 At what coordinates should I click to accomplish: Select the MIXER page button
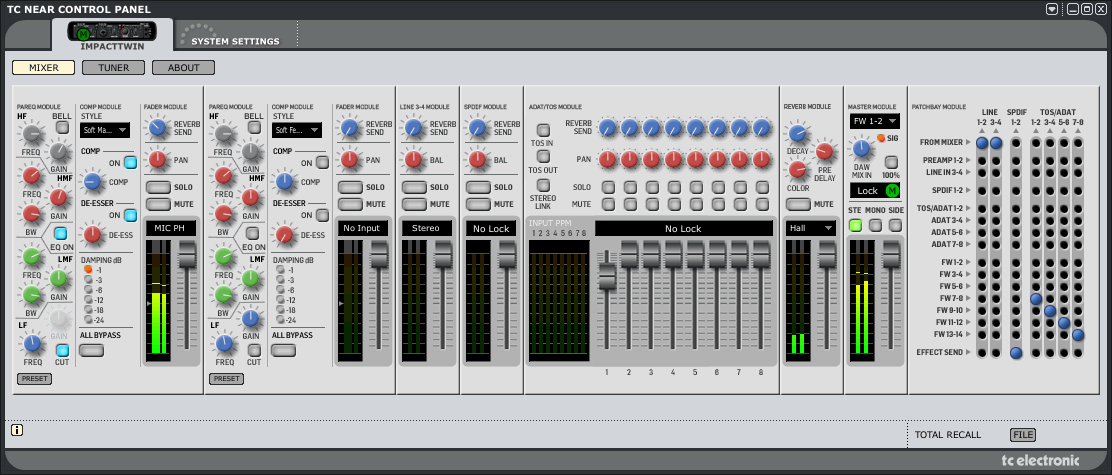[x=44, y=68]
